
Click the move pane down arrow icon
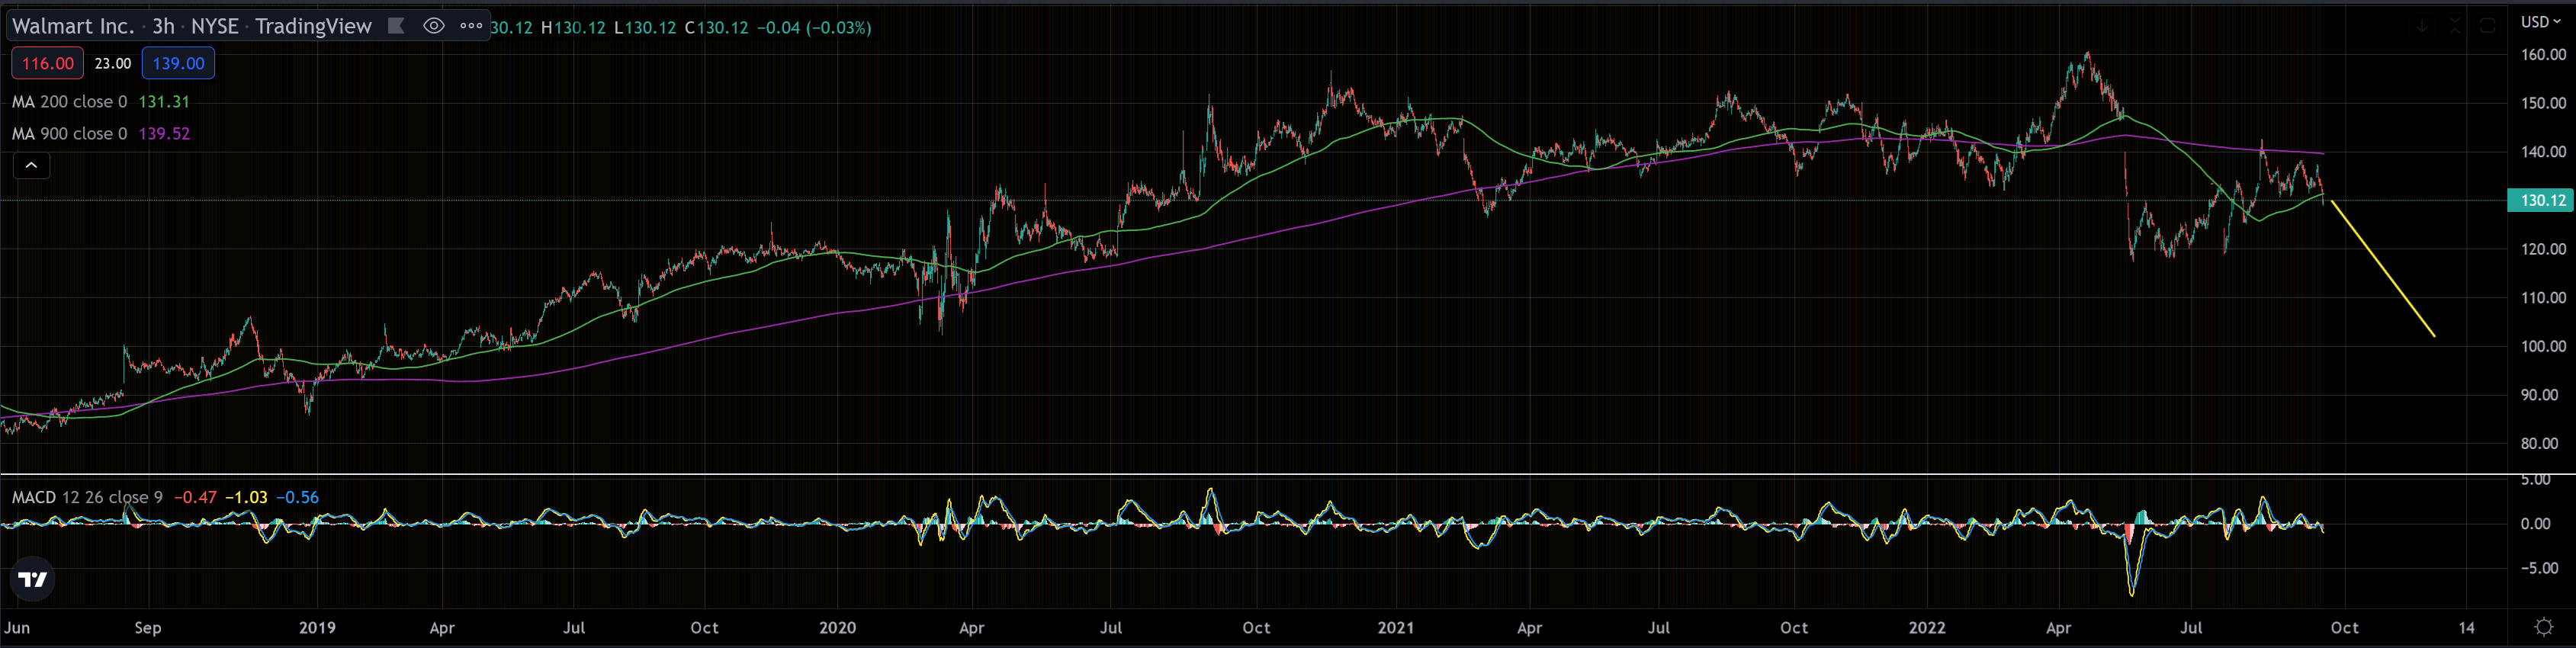coord(2422,26)
